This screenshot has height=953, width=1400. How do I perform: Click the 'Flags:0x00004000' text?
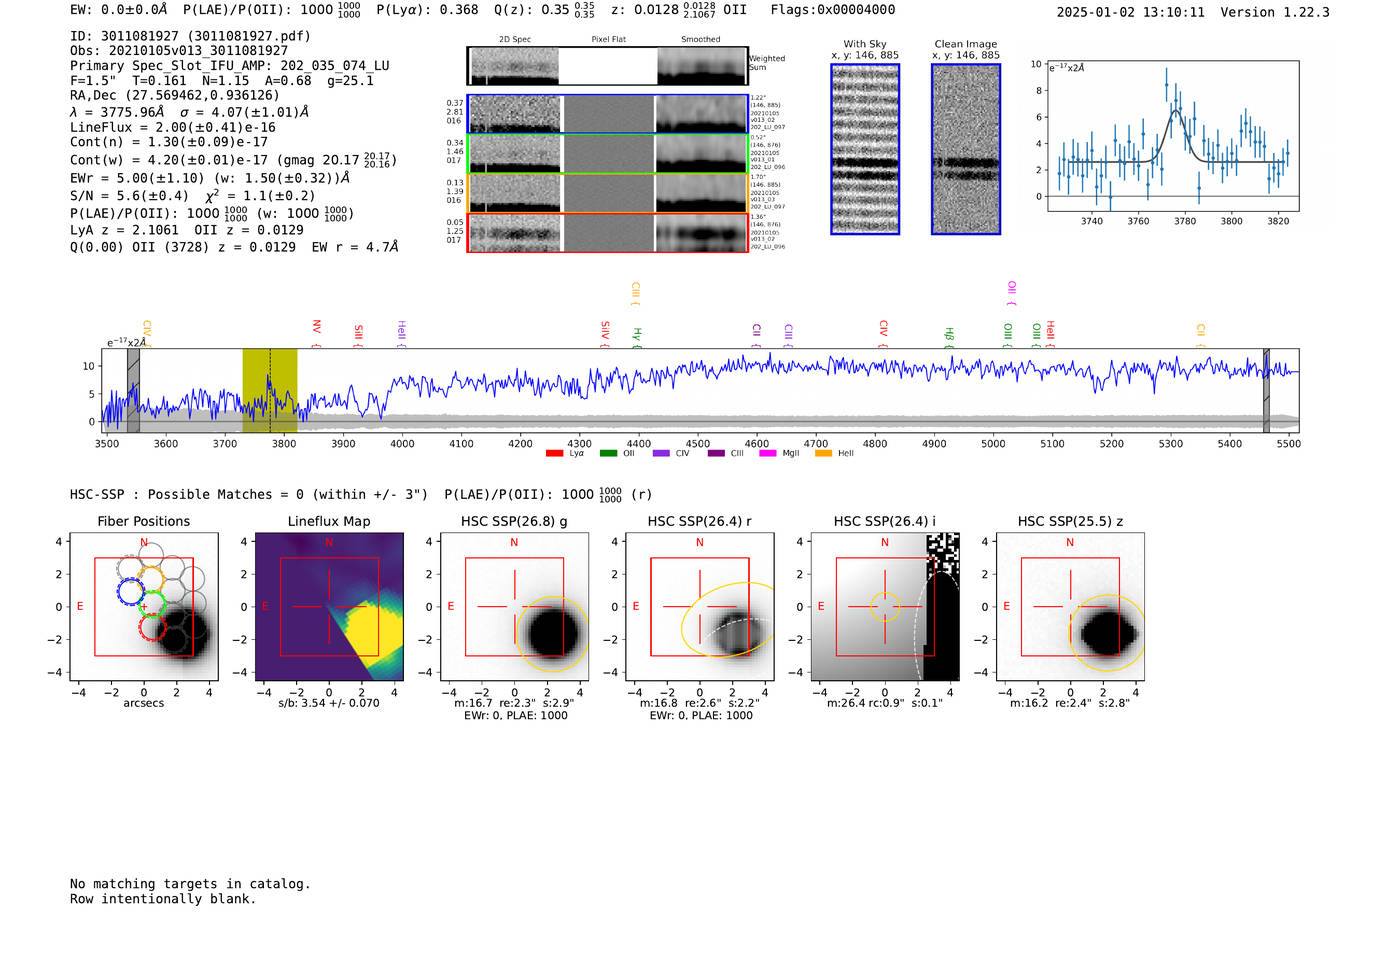tap(833, 10)
